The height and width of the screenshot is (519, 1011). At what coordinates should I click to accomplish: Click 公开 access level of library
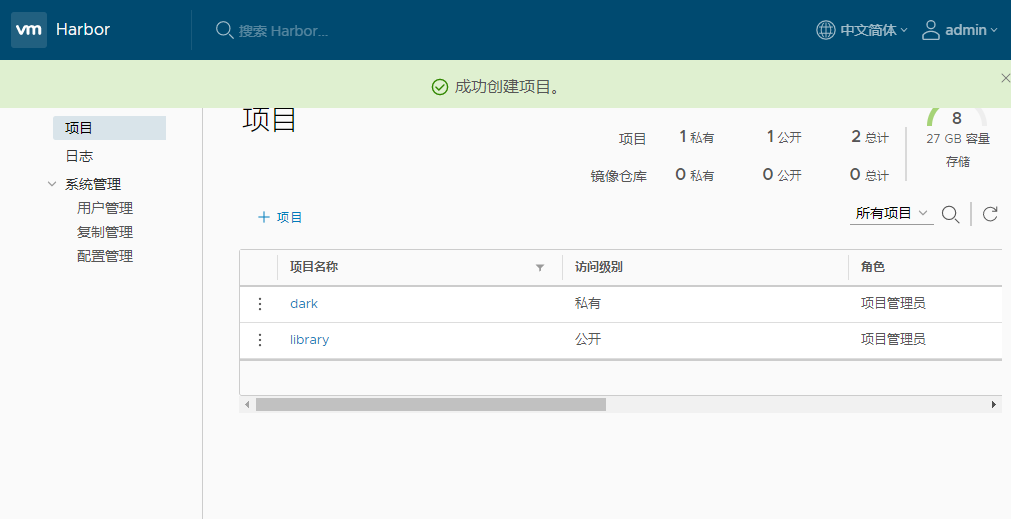coord(587,339)
